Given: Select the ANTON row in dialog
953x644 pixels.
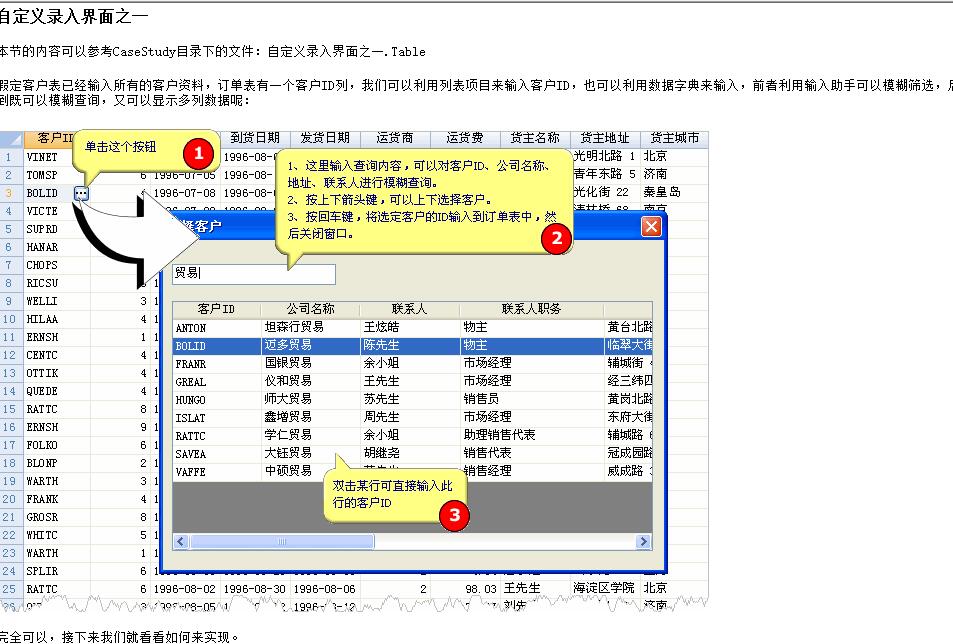Looking at the screenshot, I should click(413, 328).
